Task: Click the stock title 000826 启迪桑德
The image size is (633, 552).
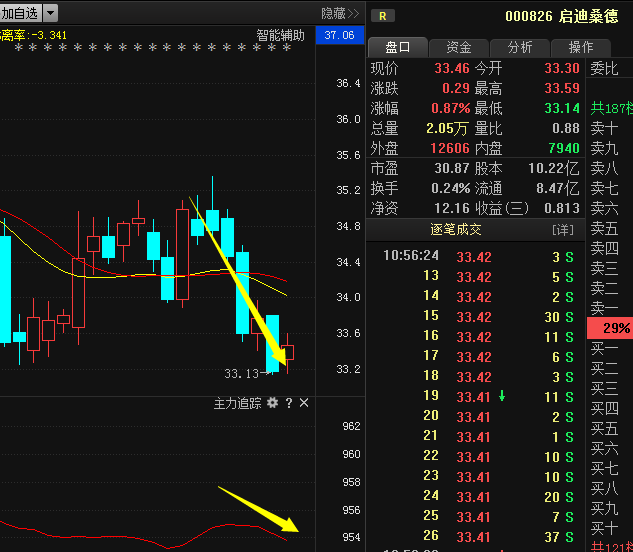Action: tap(562, 16)
